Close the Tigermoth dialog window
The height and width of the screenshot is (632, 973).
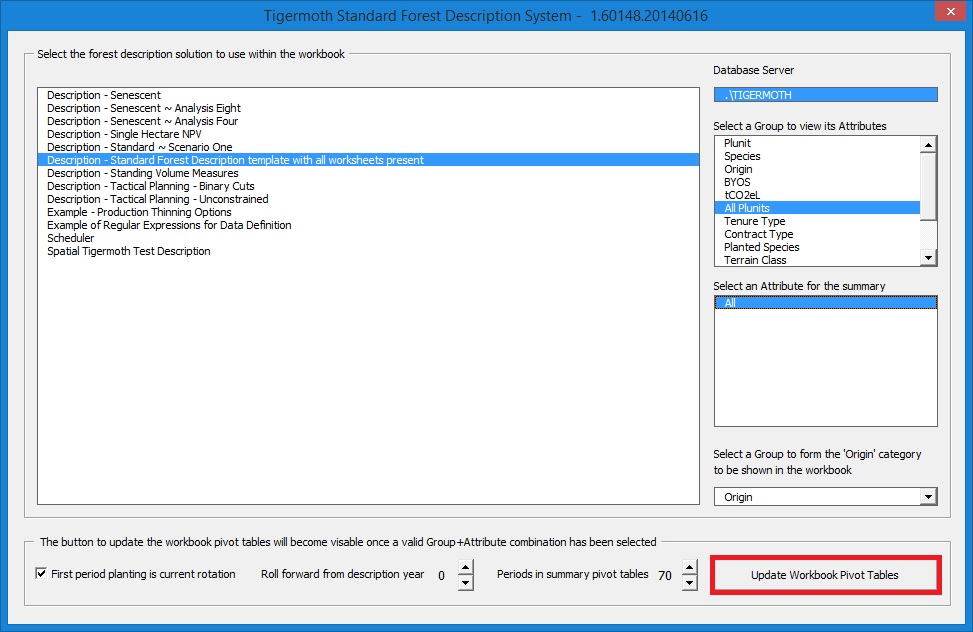pos(951,12)
